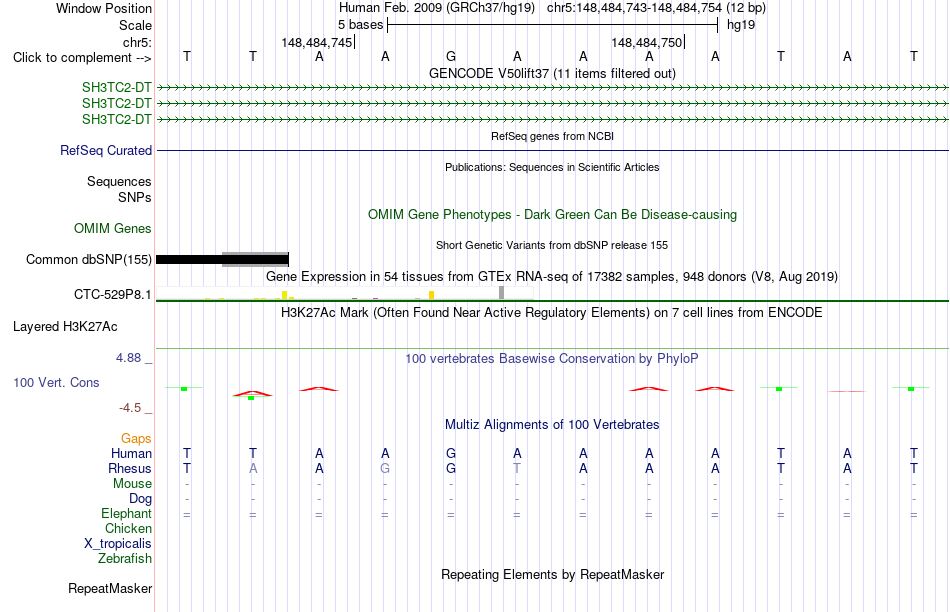Screen dimensions: 950x612
Task: Click the gray bar in the GTEx expression graph
Action: (501, 293)
